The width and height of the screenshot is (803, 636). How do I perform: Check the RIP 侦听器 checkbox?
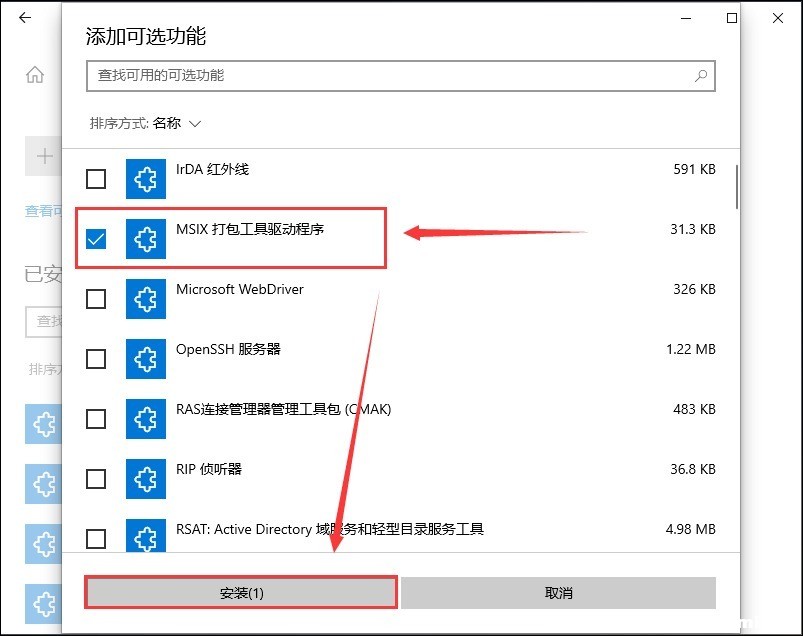coord(96,479)
